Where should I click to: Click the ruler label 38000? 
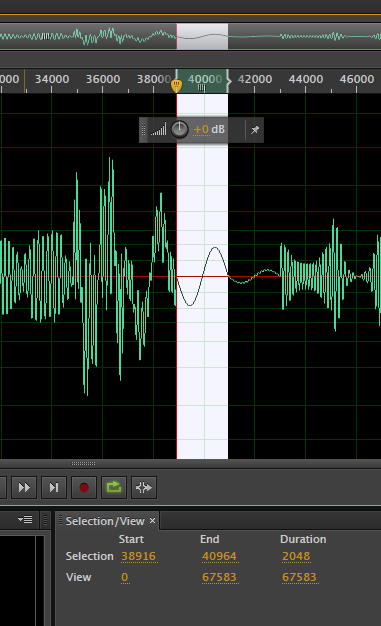pos(154,79)
